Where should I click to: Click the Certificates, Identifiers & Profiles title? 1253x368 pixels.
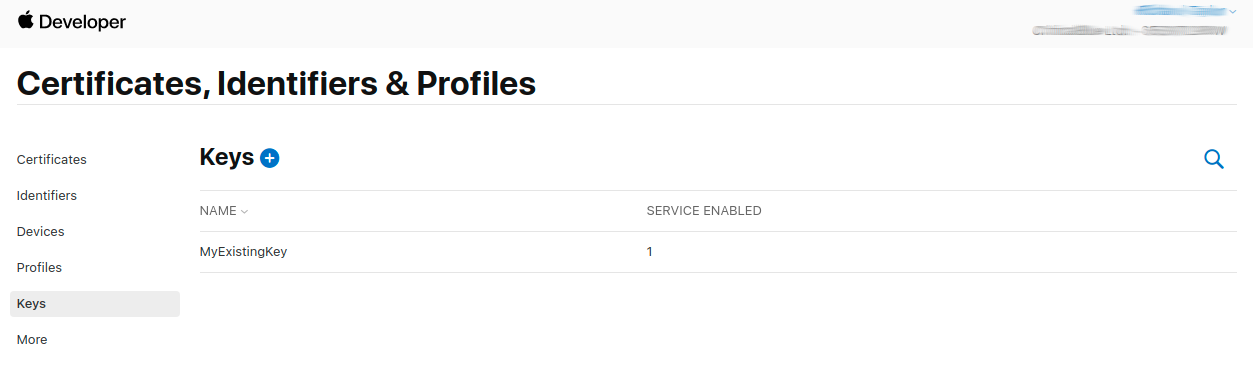pyautogui.click(x=277, y=83)
